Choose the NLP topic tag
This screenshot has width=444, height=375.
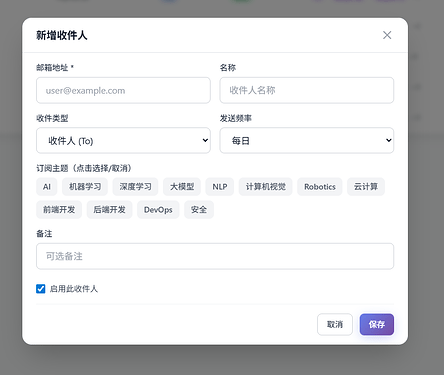click(x=220, y=187)
